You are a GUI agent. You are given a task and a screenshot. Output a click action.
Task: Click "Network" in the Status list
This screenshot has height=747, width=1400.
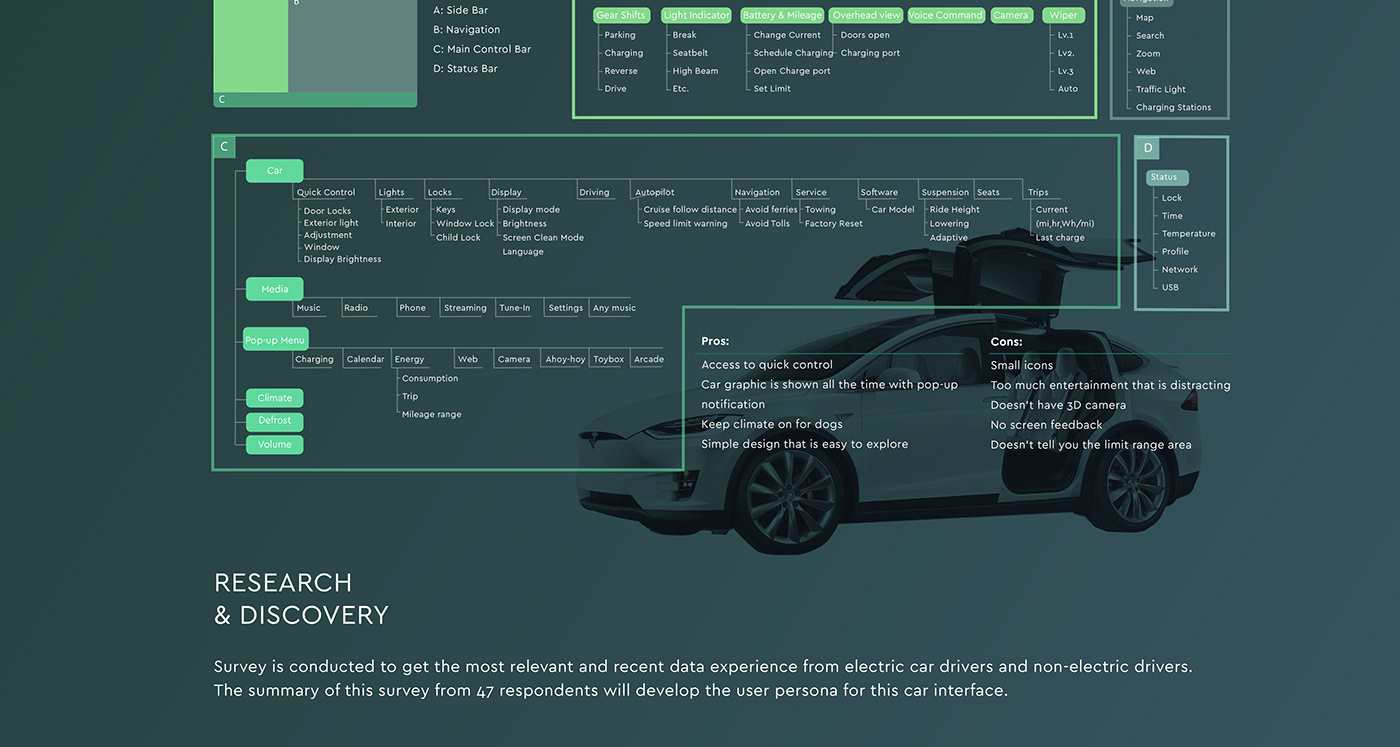[x=1180, y=270]
